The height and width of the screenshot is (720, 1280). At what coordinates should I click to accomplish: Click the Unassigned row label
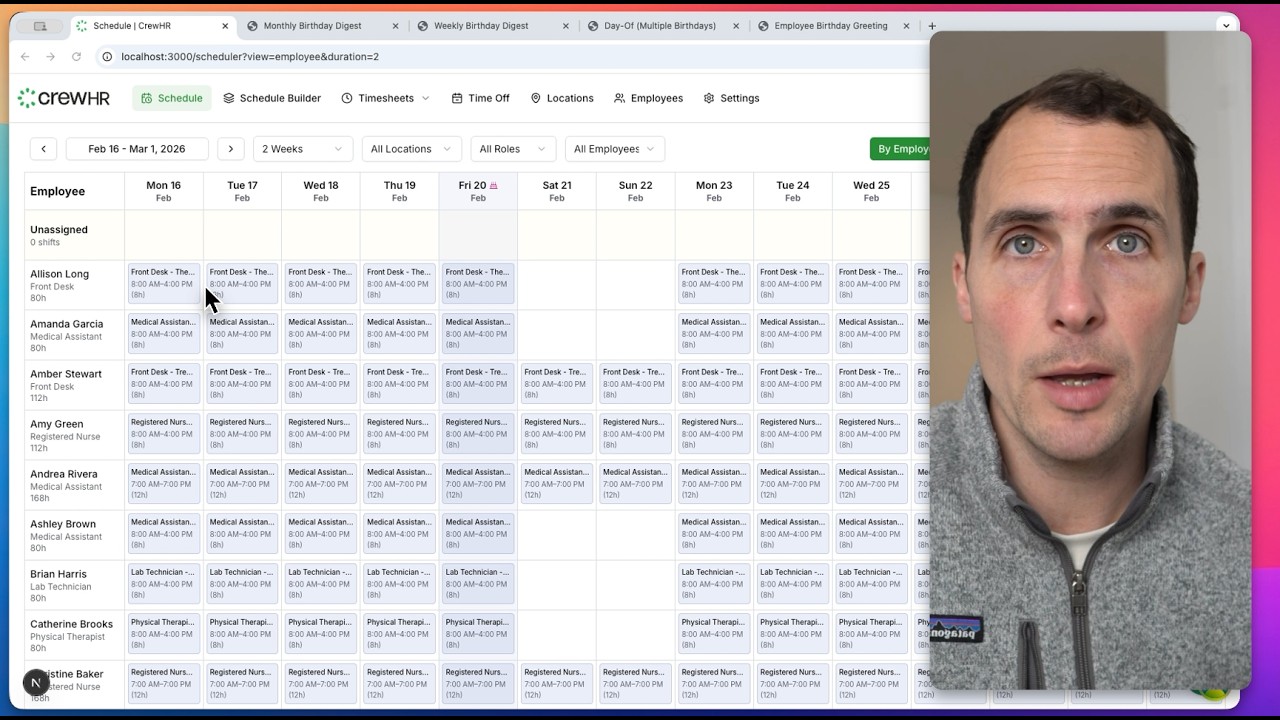pos(59,230)
